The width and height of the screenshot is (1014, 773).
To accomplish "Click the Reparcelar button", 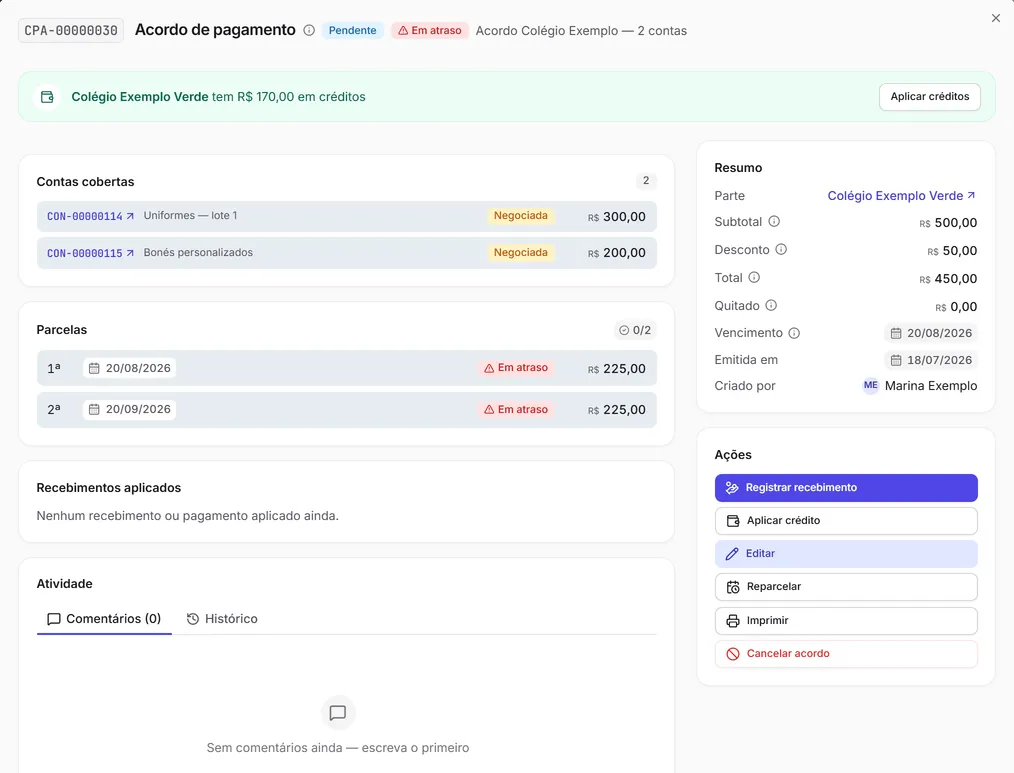I will click(846, 587).
